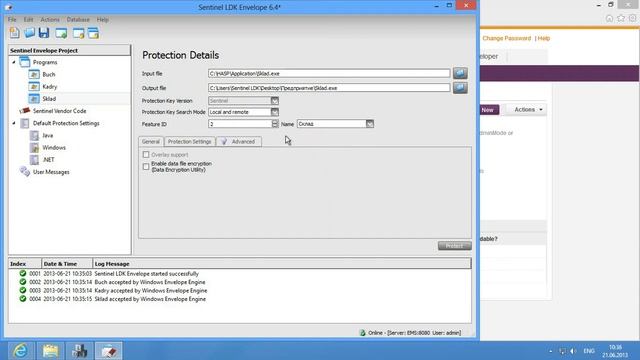Enable data file encryption checkbox
Viewport: 640px width, 360px height.
click(146, 167)
